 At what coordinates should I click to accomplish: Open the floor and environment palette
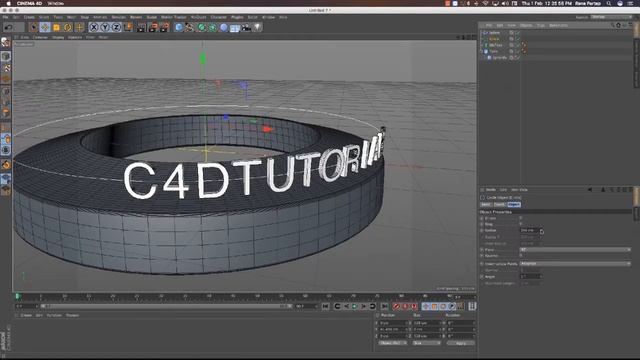coord(235,27)
